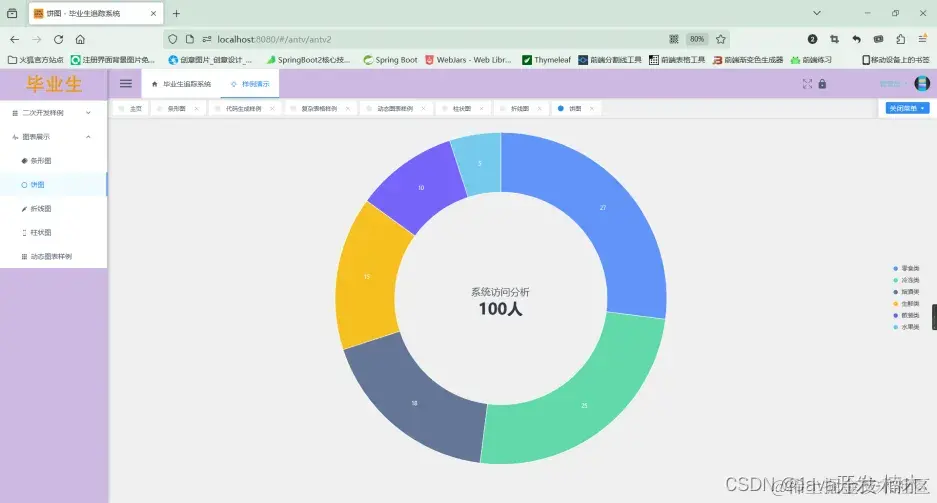Open the 关闭菜单 dropdown button

(907, 108)
